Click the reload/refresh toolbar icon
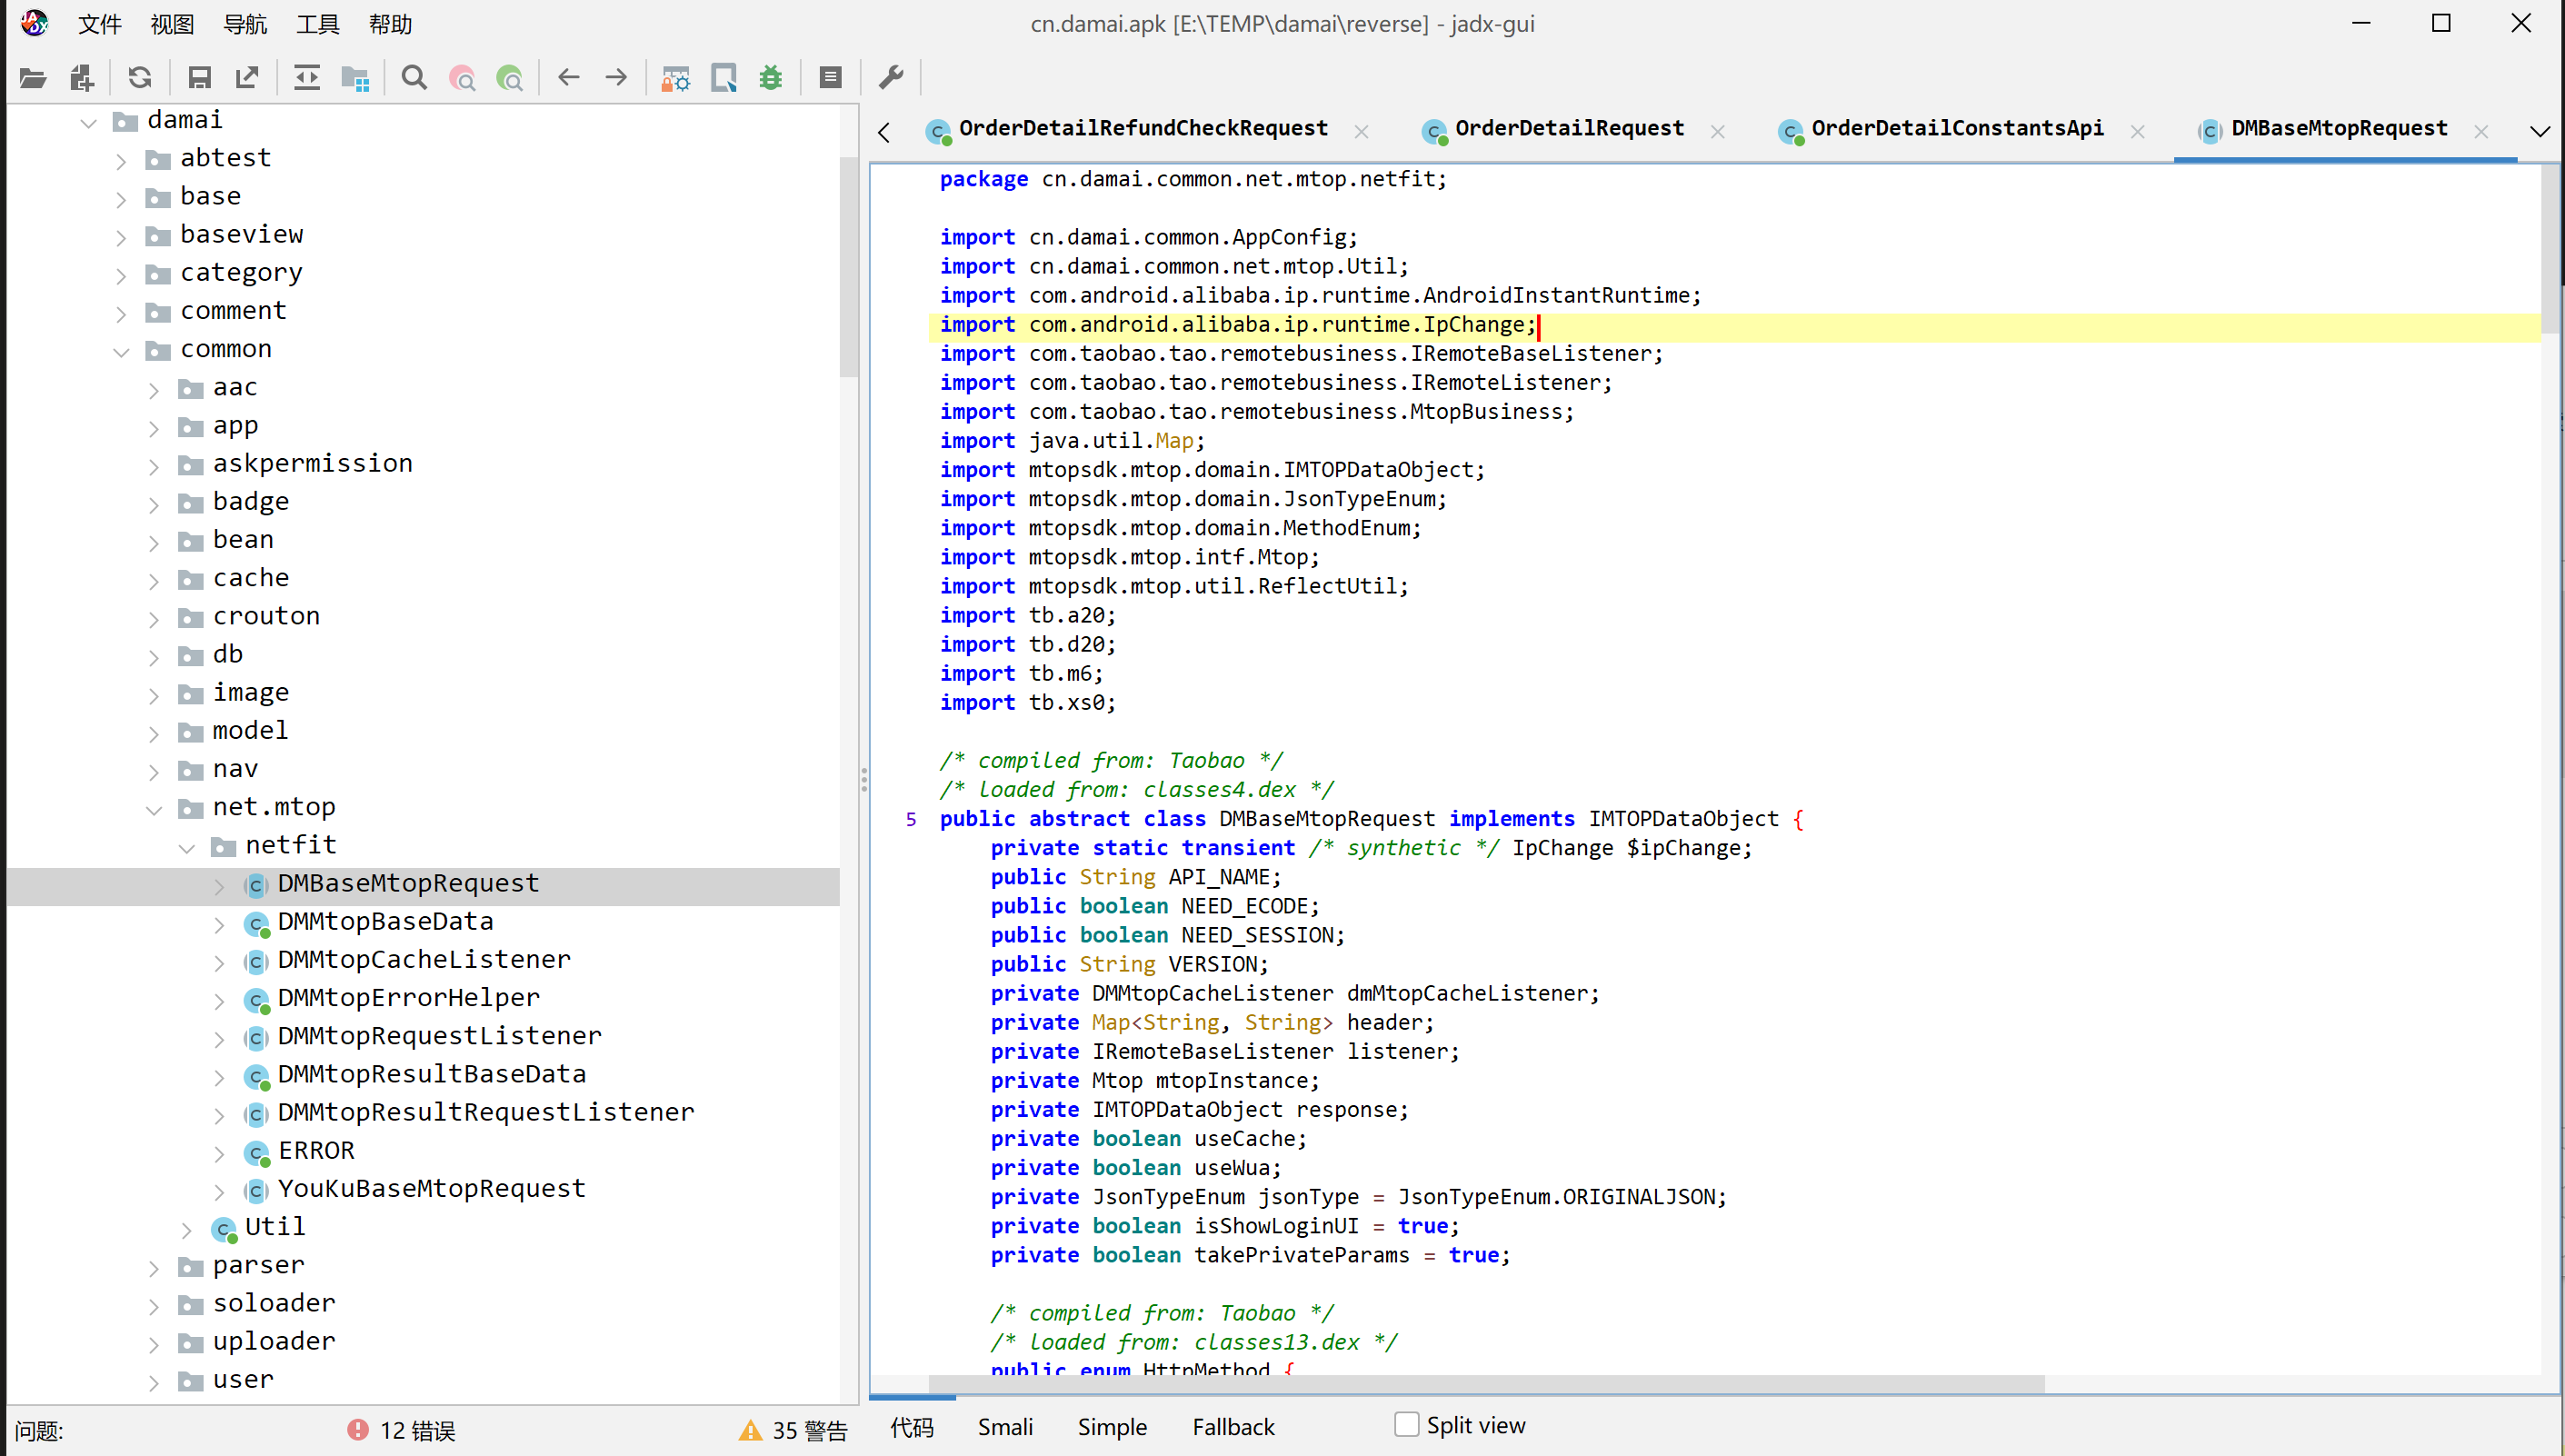 (140, 78)
